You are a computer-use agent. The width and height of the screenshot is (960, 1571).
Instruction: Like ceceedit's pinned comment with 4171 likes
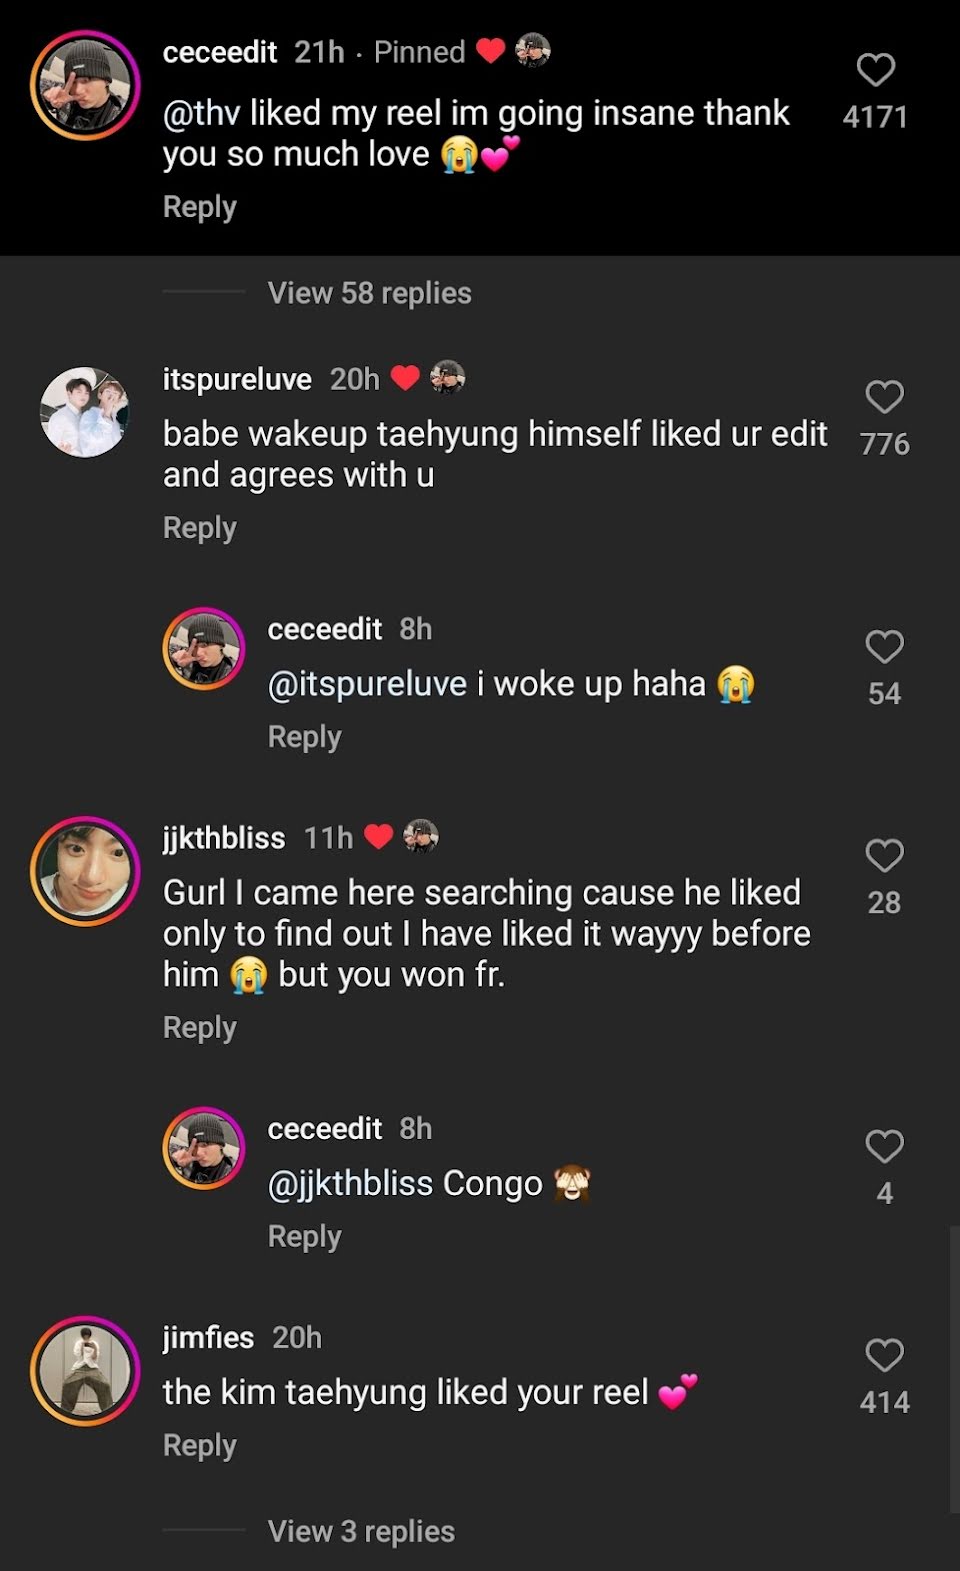[876, 70]
